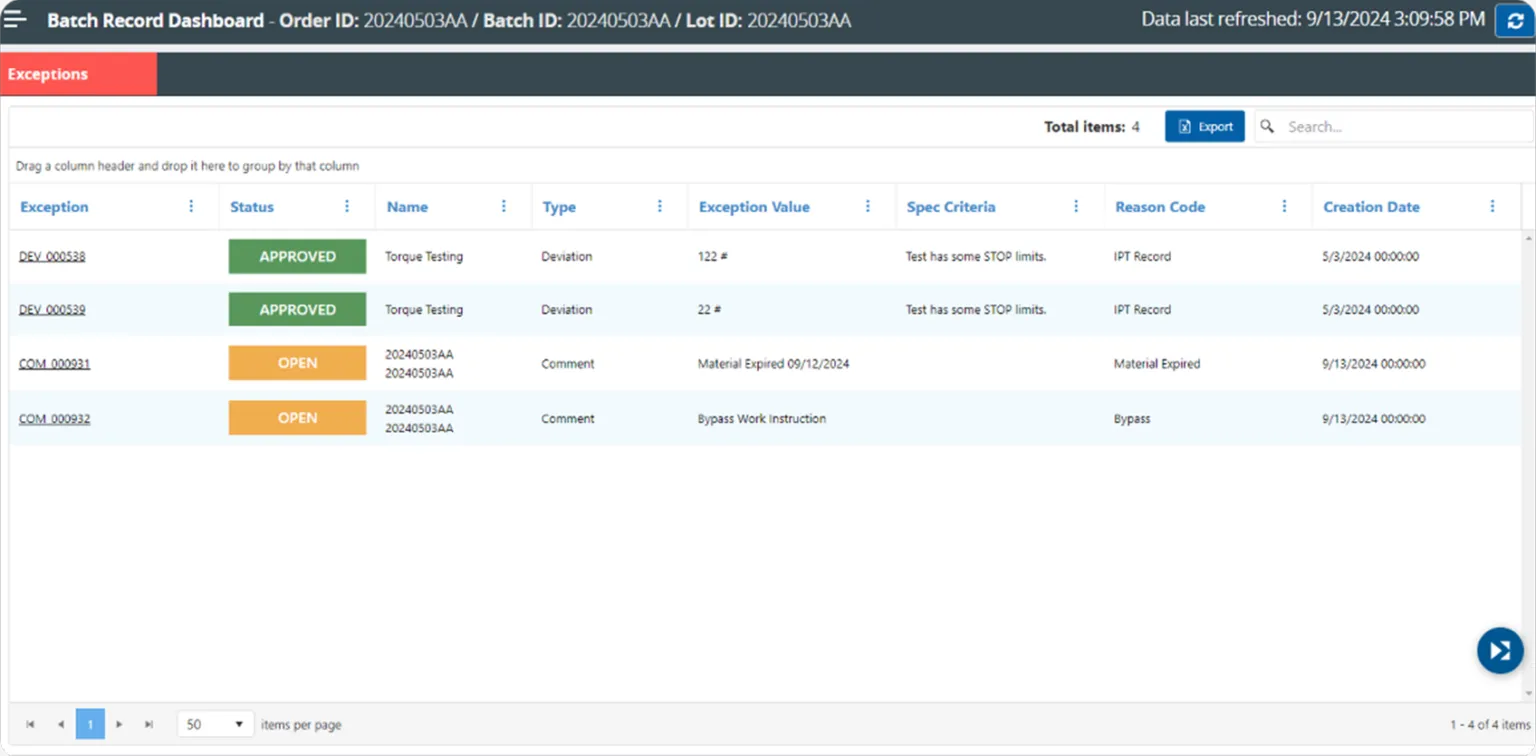
Task: Open the hamburger navigation menu
Action: [x=16, y=19]
